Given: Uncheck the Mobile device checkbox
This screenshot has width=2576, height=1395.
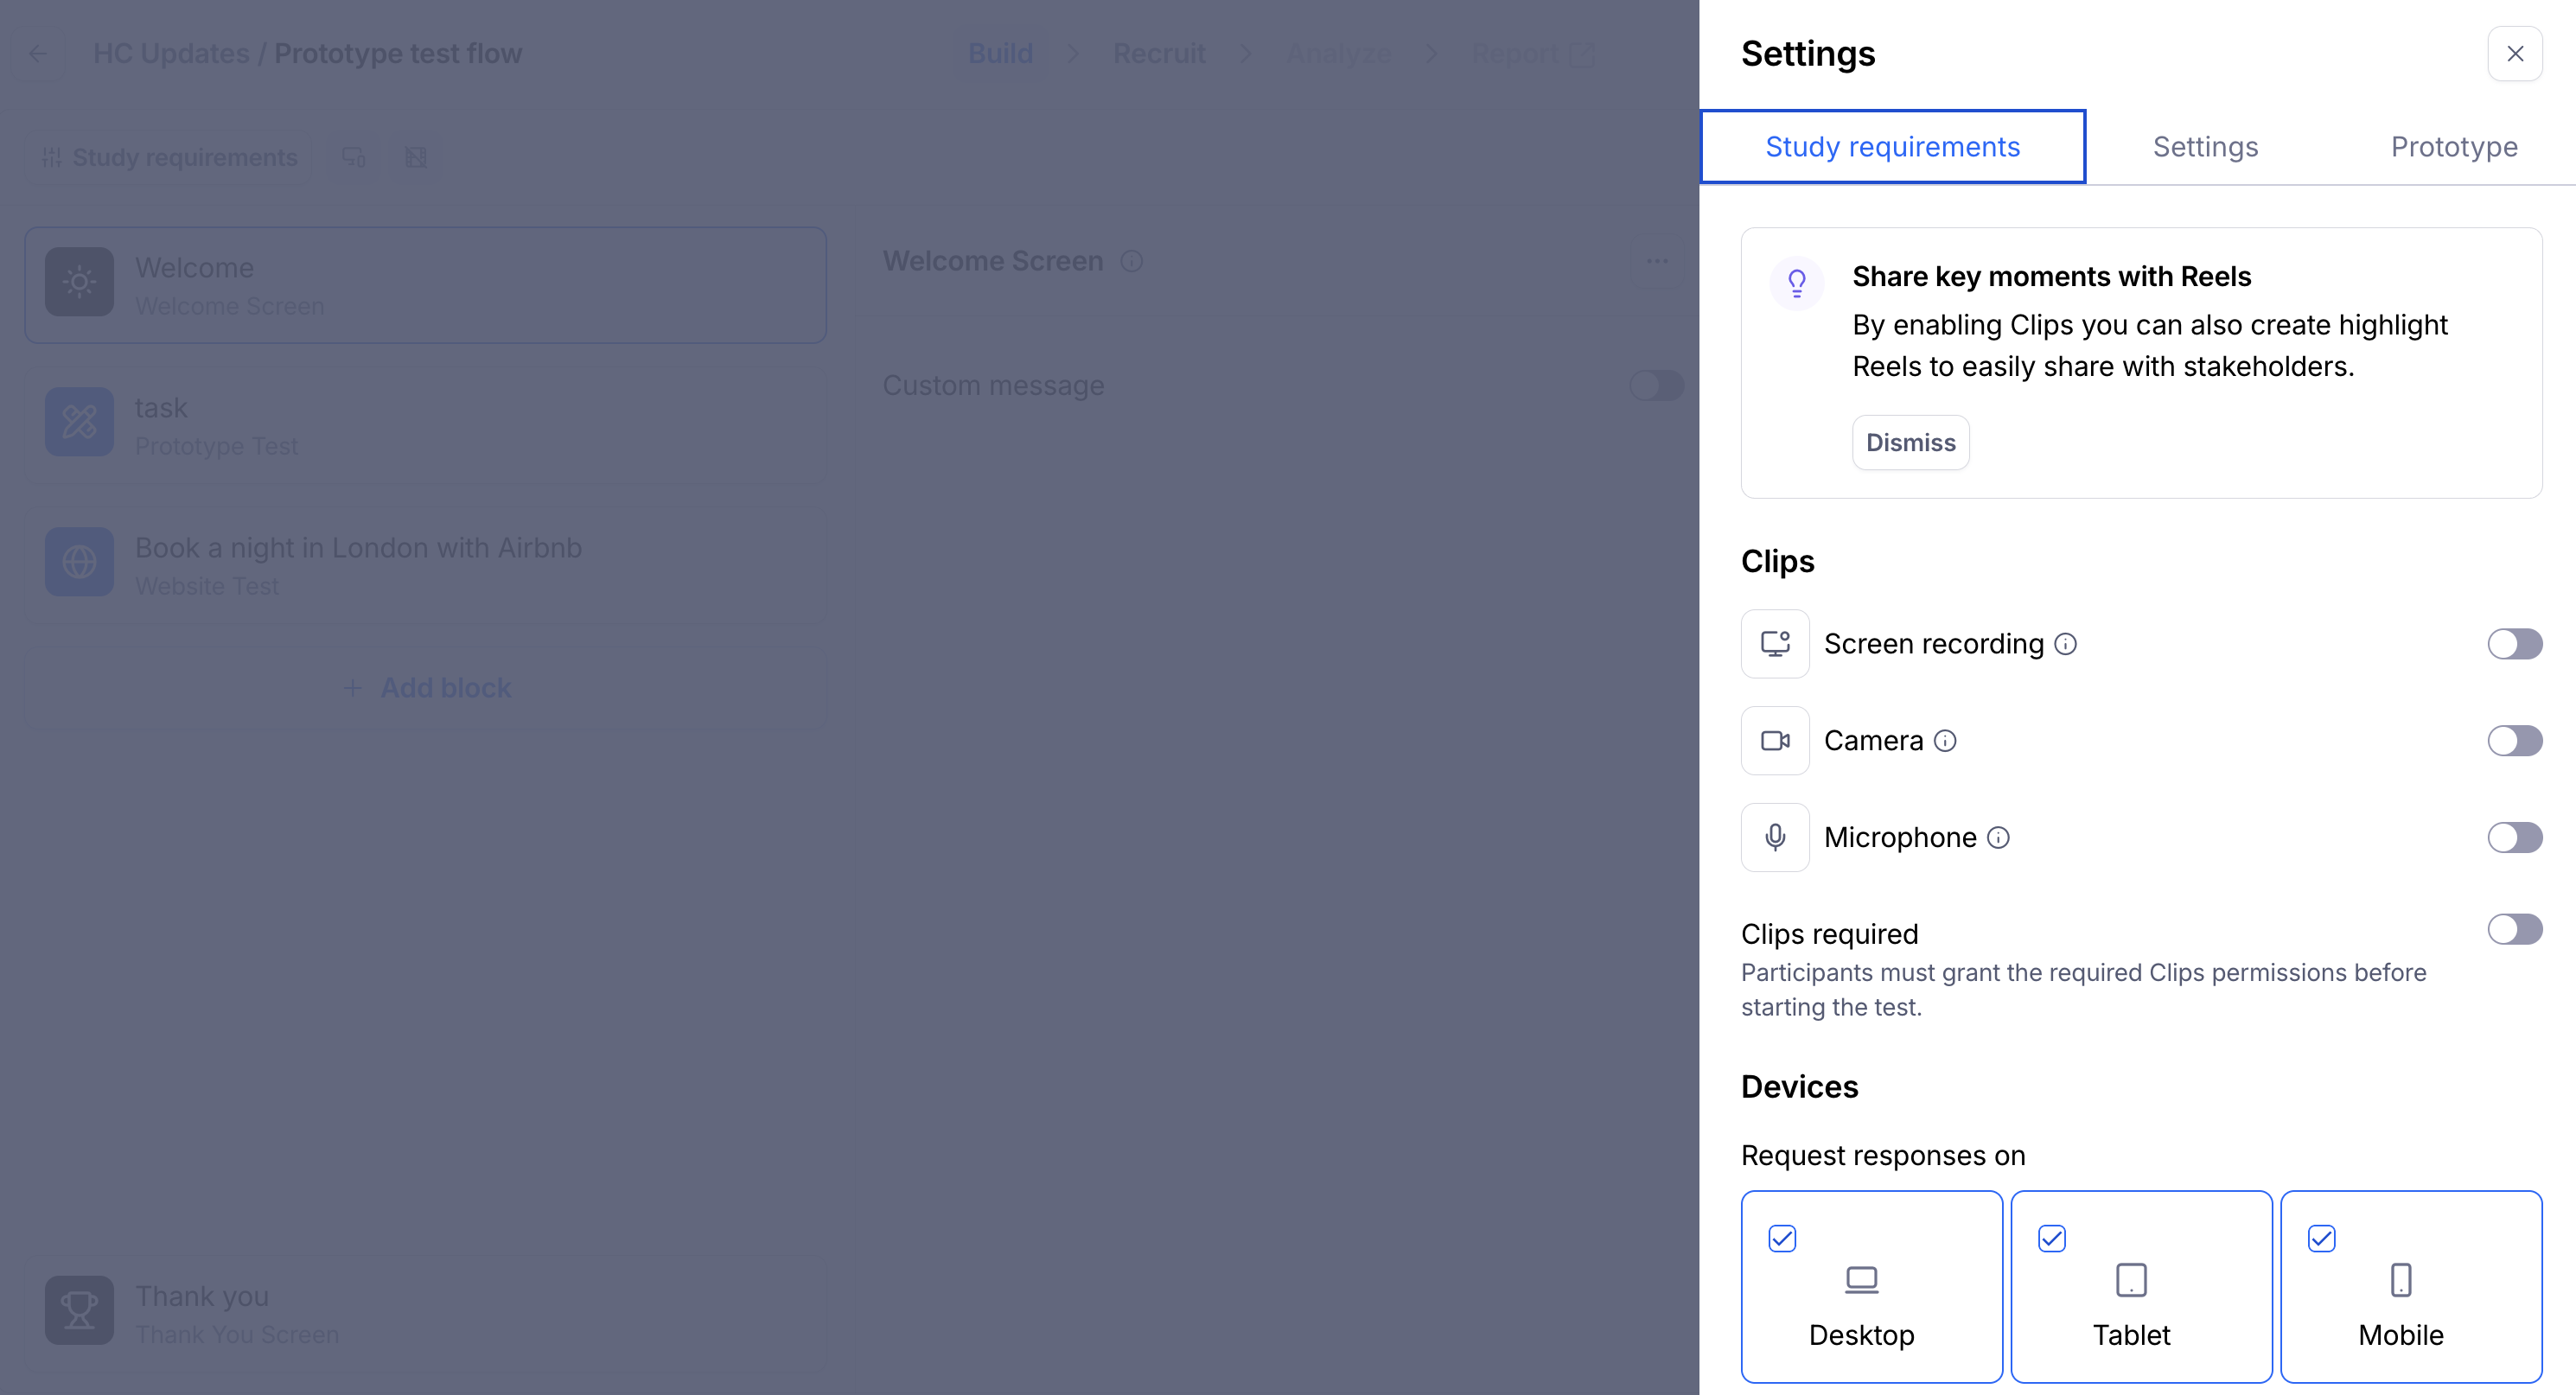Looking at the screenshot, I should coord(2322,1238).
